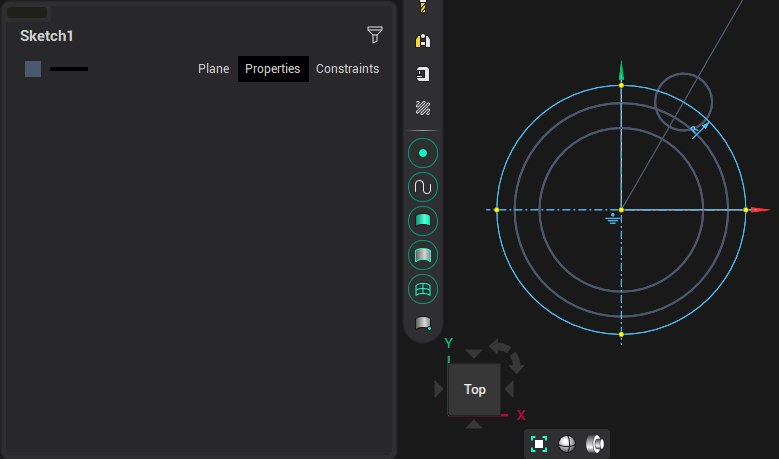Click the fit-to-view icon below canvas

pos(539,444)
